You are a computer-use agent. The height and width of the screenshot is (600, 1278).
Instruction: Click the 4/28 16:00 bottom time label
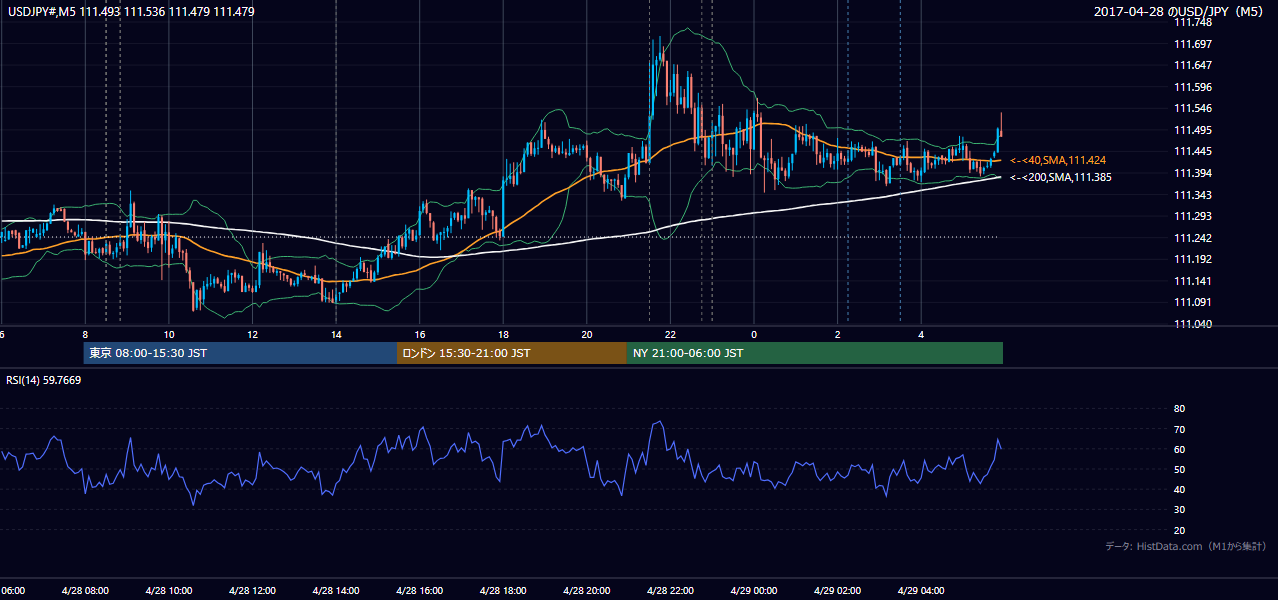(x=420, y=590)
